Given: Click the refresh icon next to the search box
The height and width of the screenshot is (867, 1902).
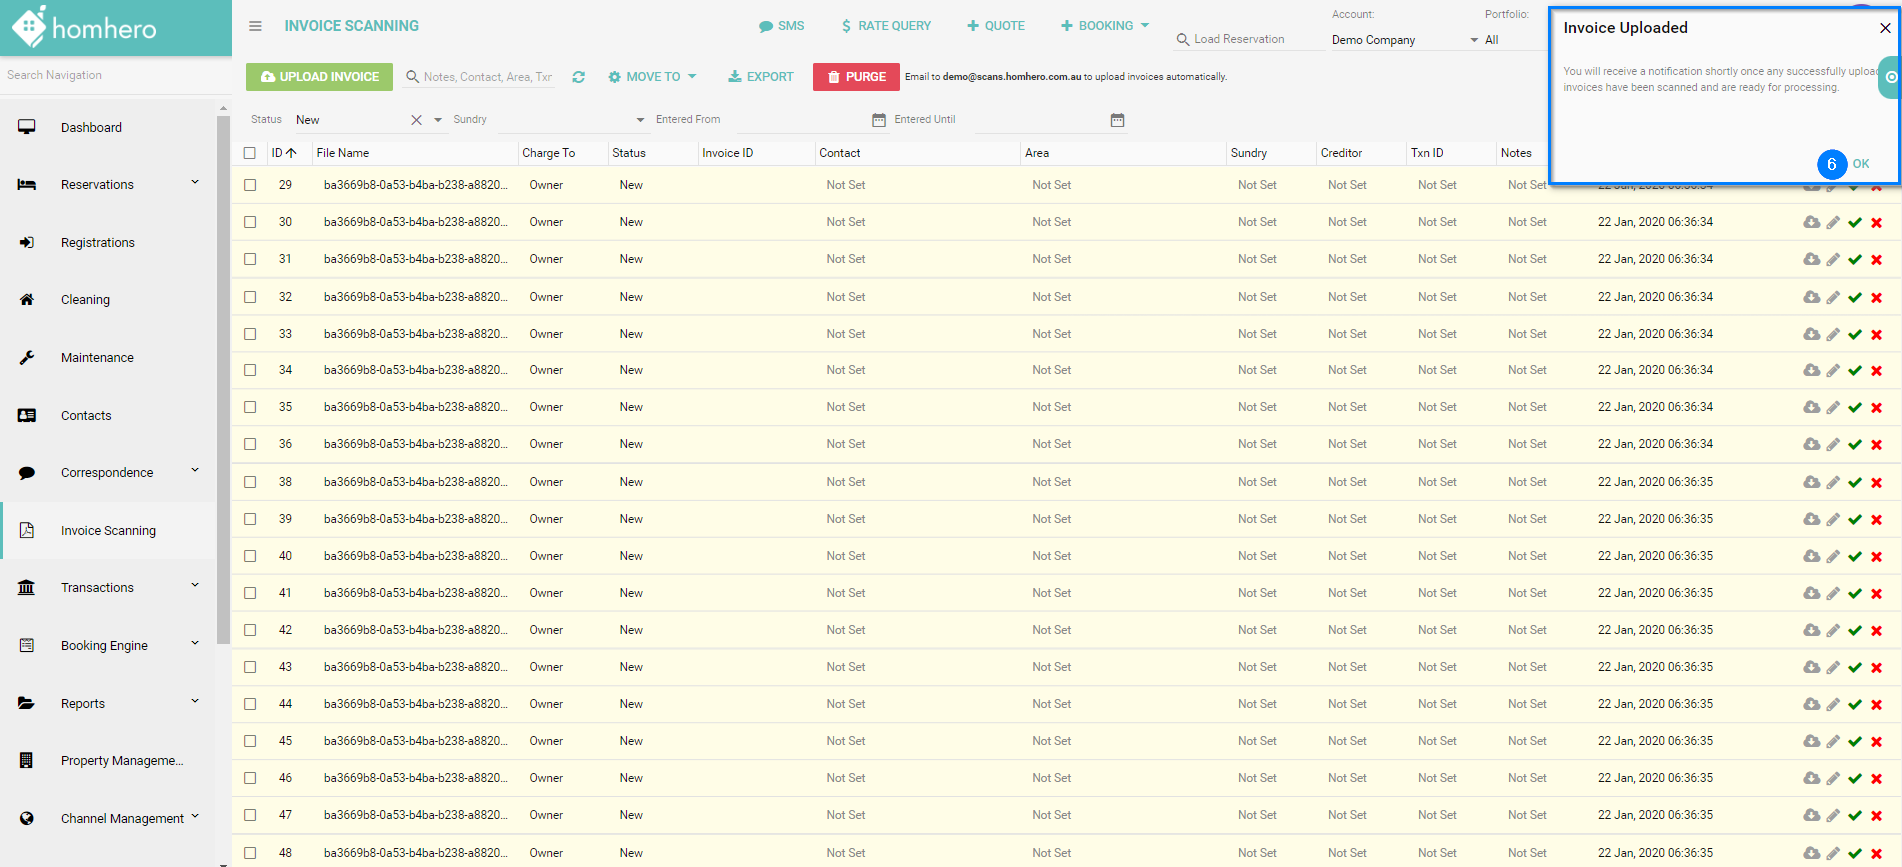Looking at the screenshot, I should click(x=578, y=77).
